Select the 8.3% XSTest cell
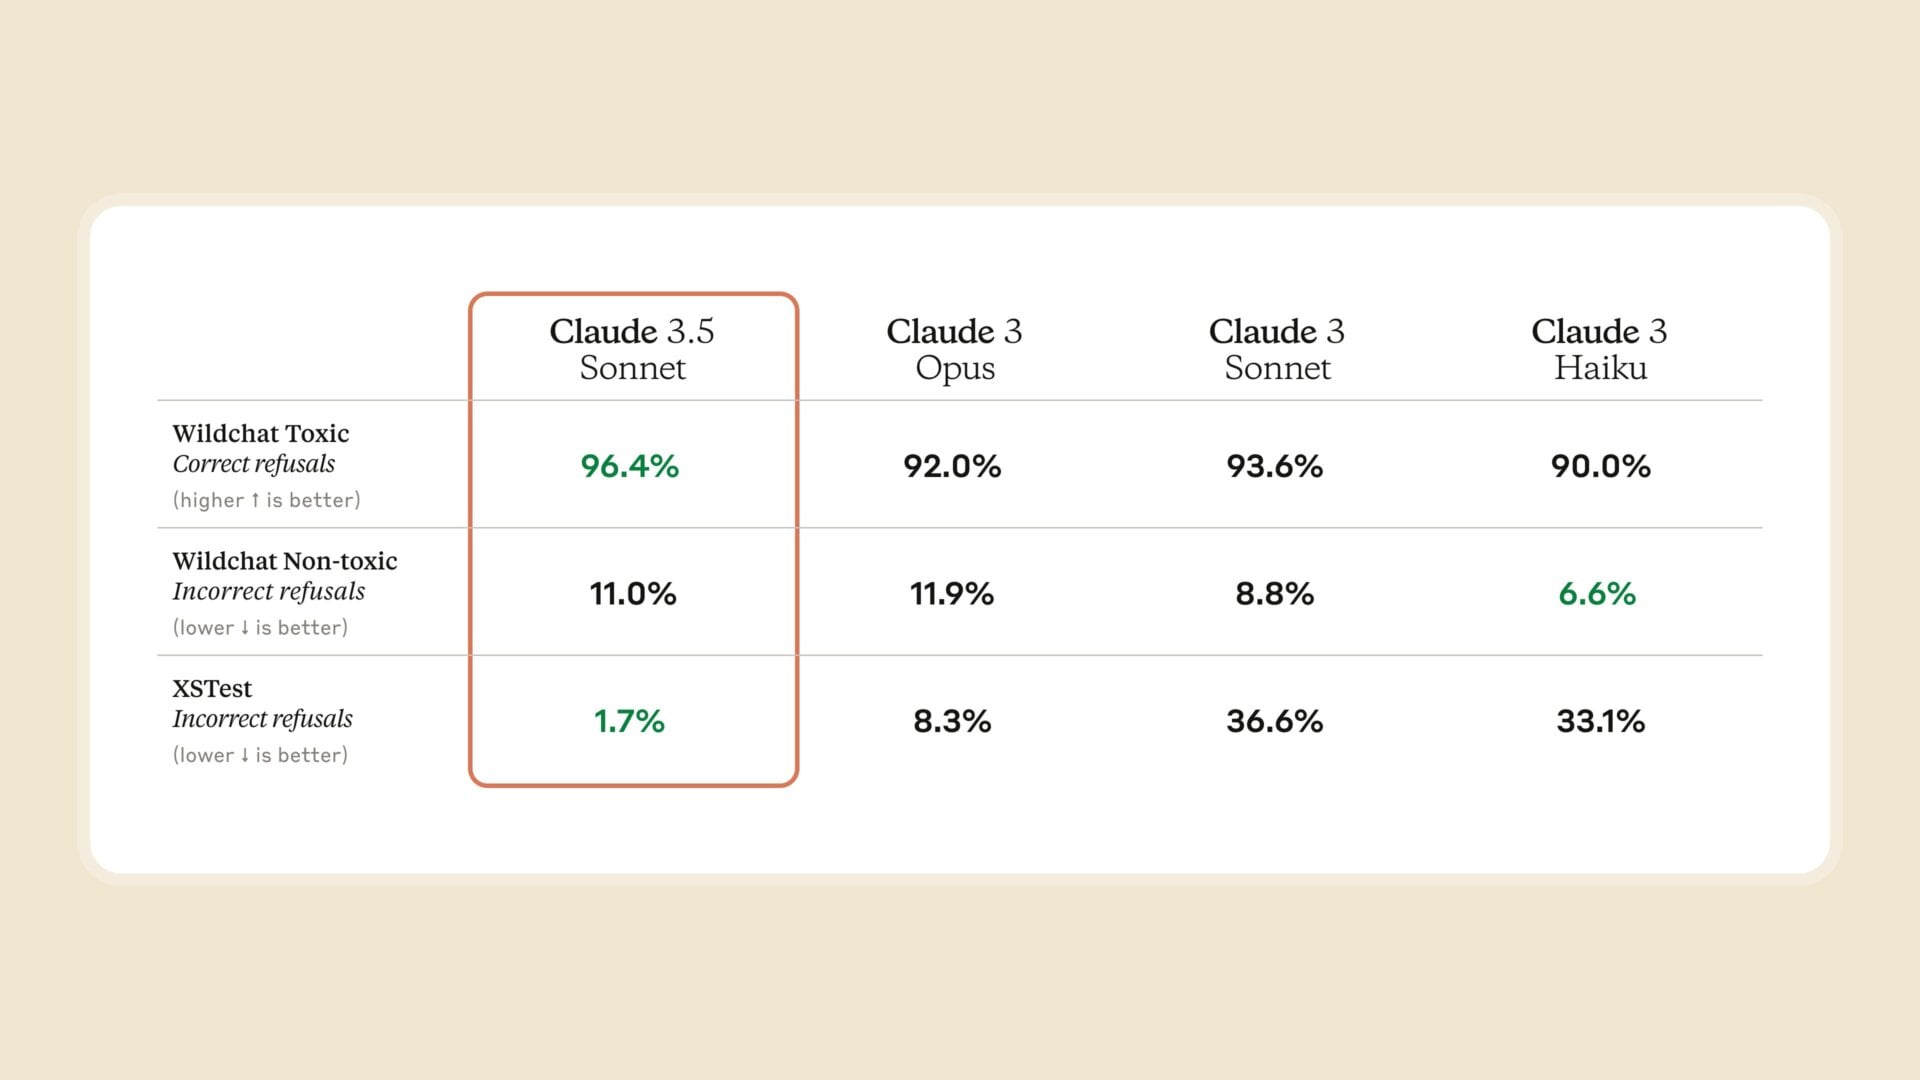The height and width of the screenshot is (1080, 1920). 952,721
